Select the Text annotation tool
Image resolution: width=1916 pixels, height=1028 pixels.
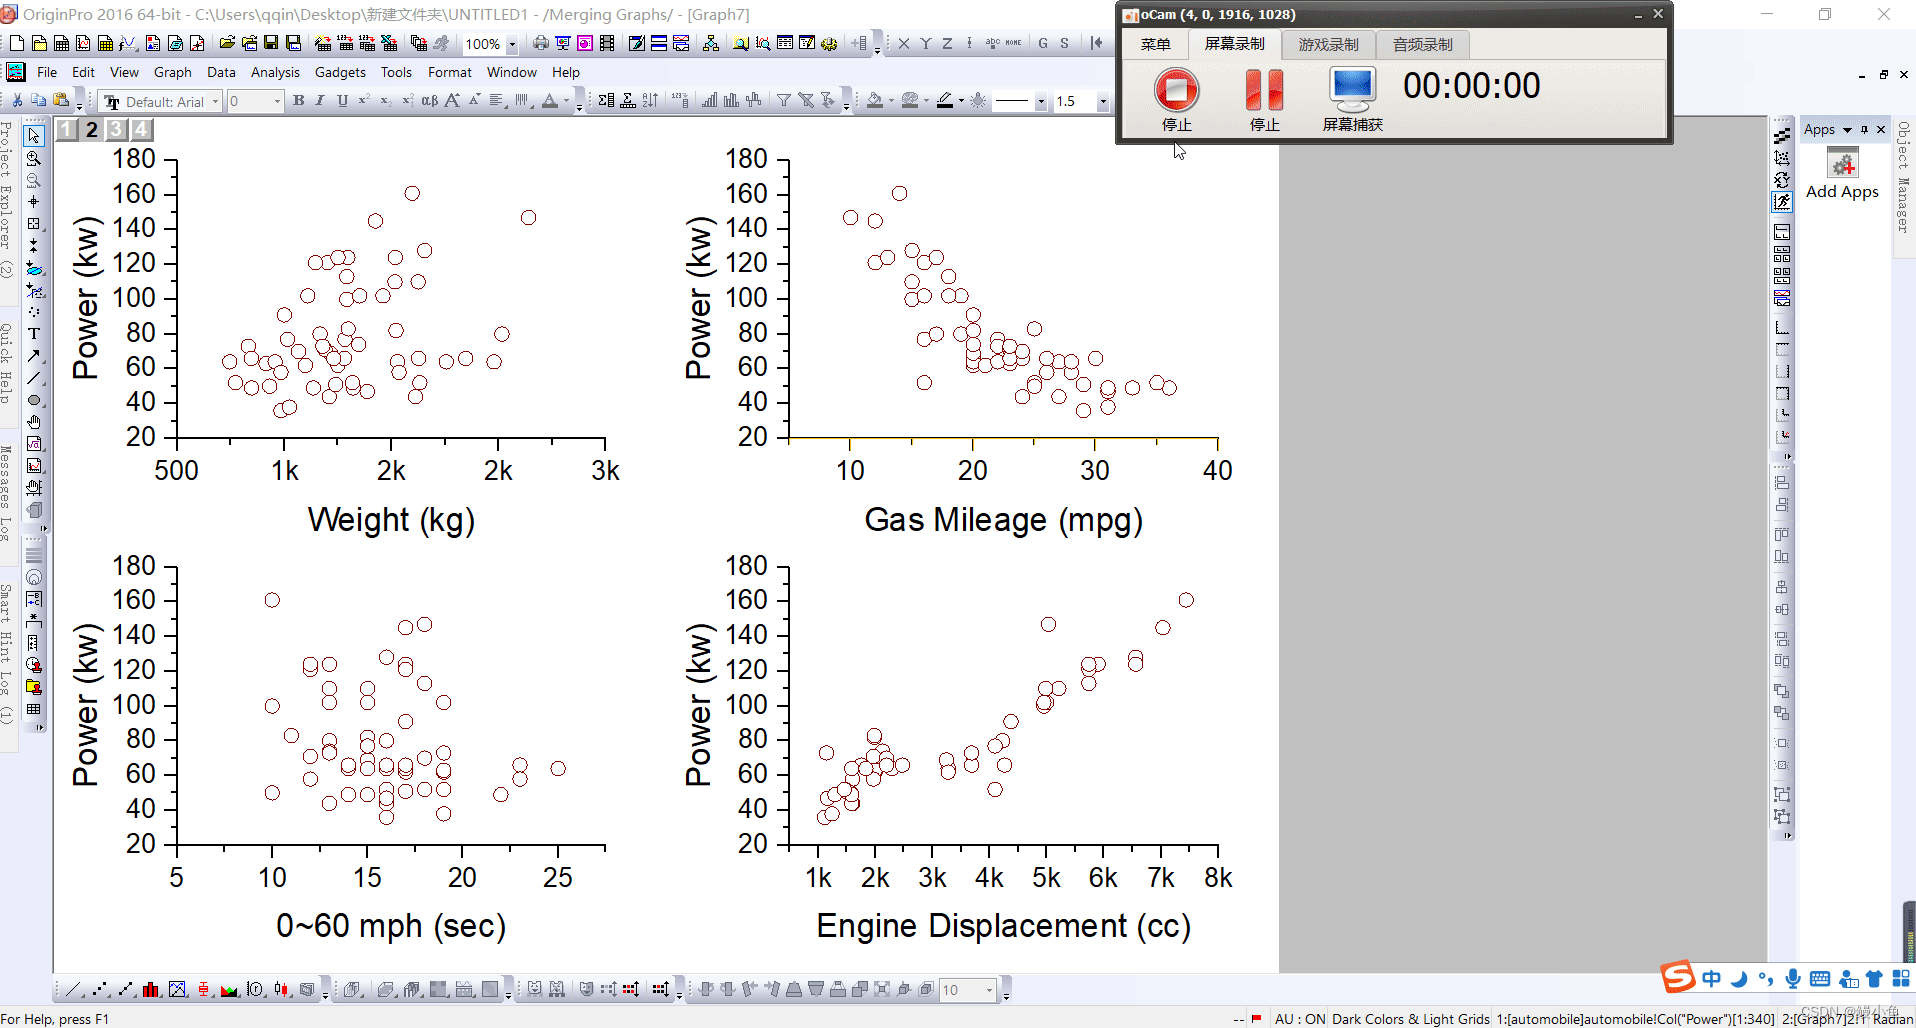[x=34, y=333]
